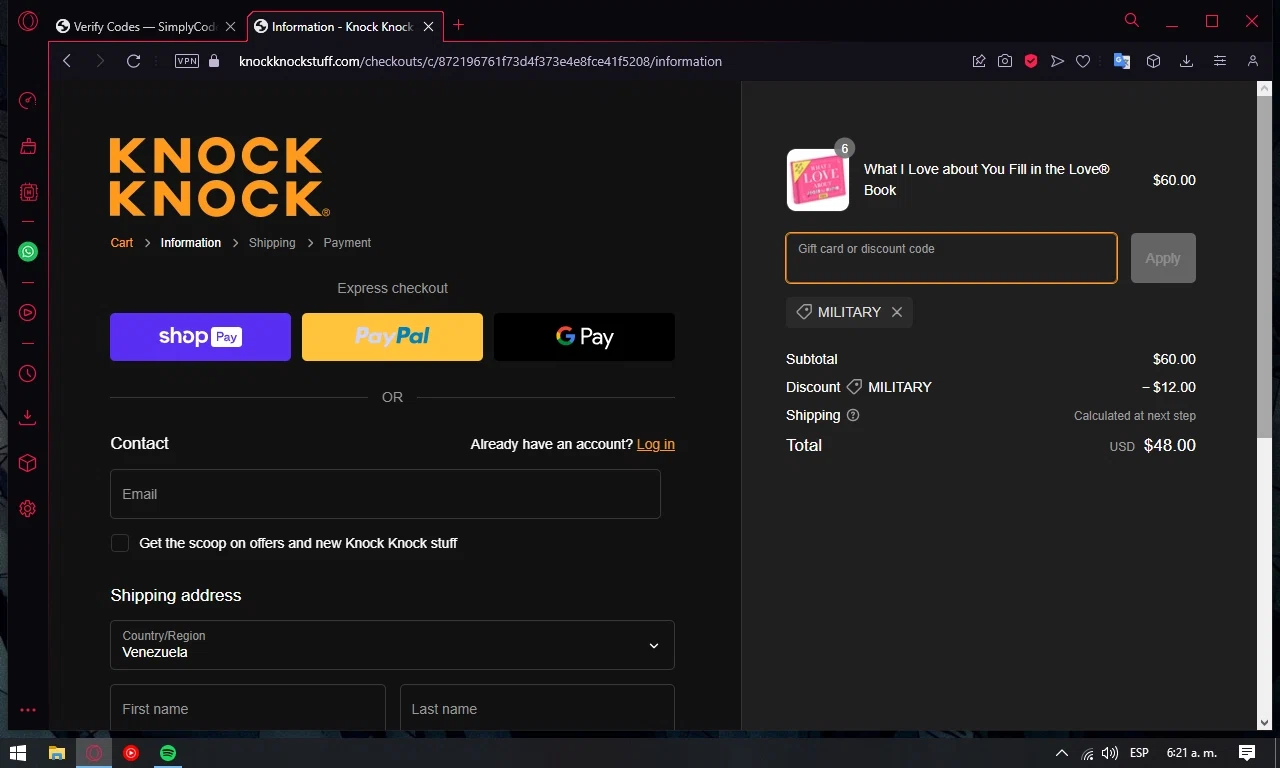Reload the current page

coord(133,61)
